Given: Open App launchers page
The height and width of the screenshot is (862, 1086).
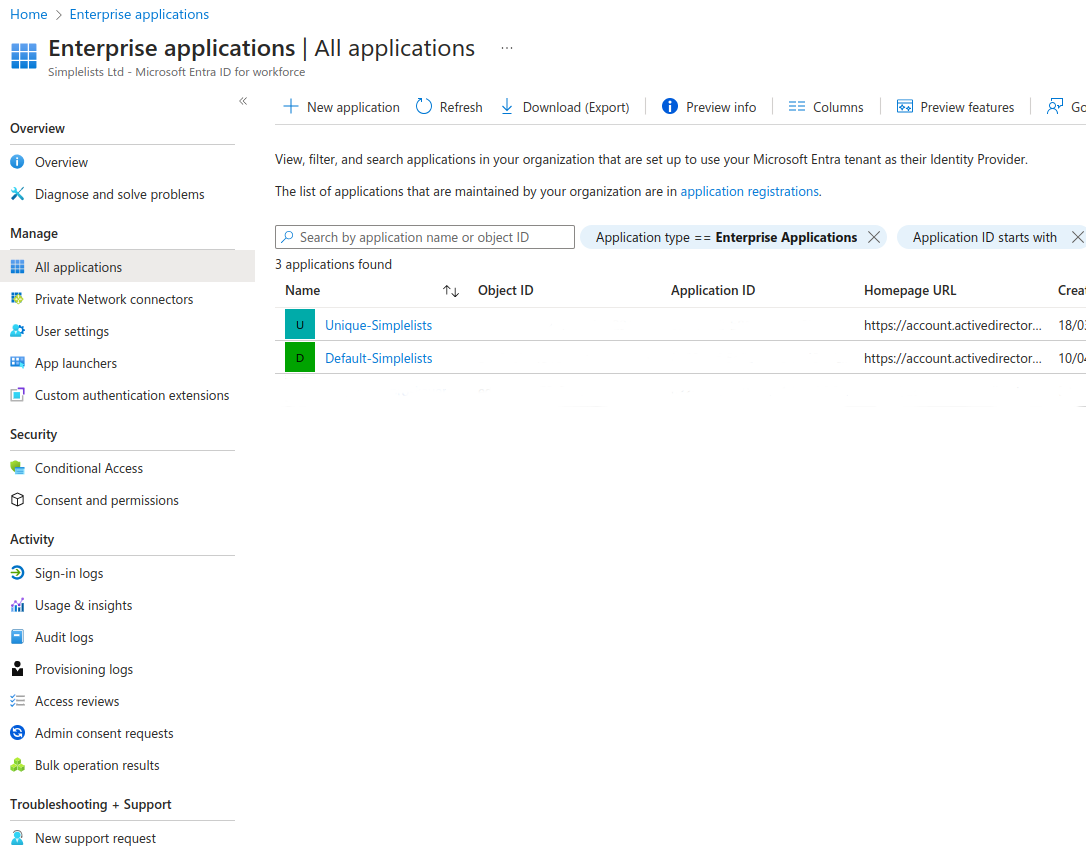Looking at the screenshot, I should pyautogui.click(x=127, y=363).
